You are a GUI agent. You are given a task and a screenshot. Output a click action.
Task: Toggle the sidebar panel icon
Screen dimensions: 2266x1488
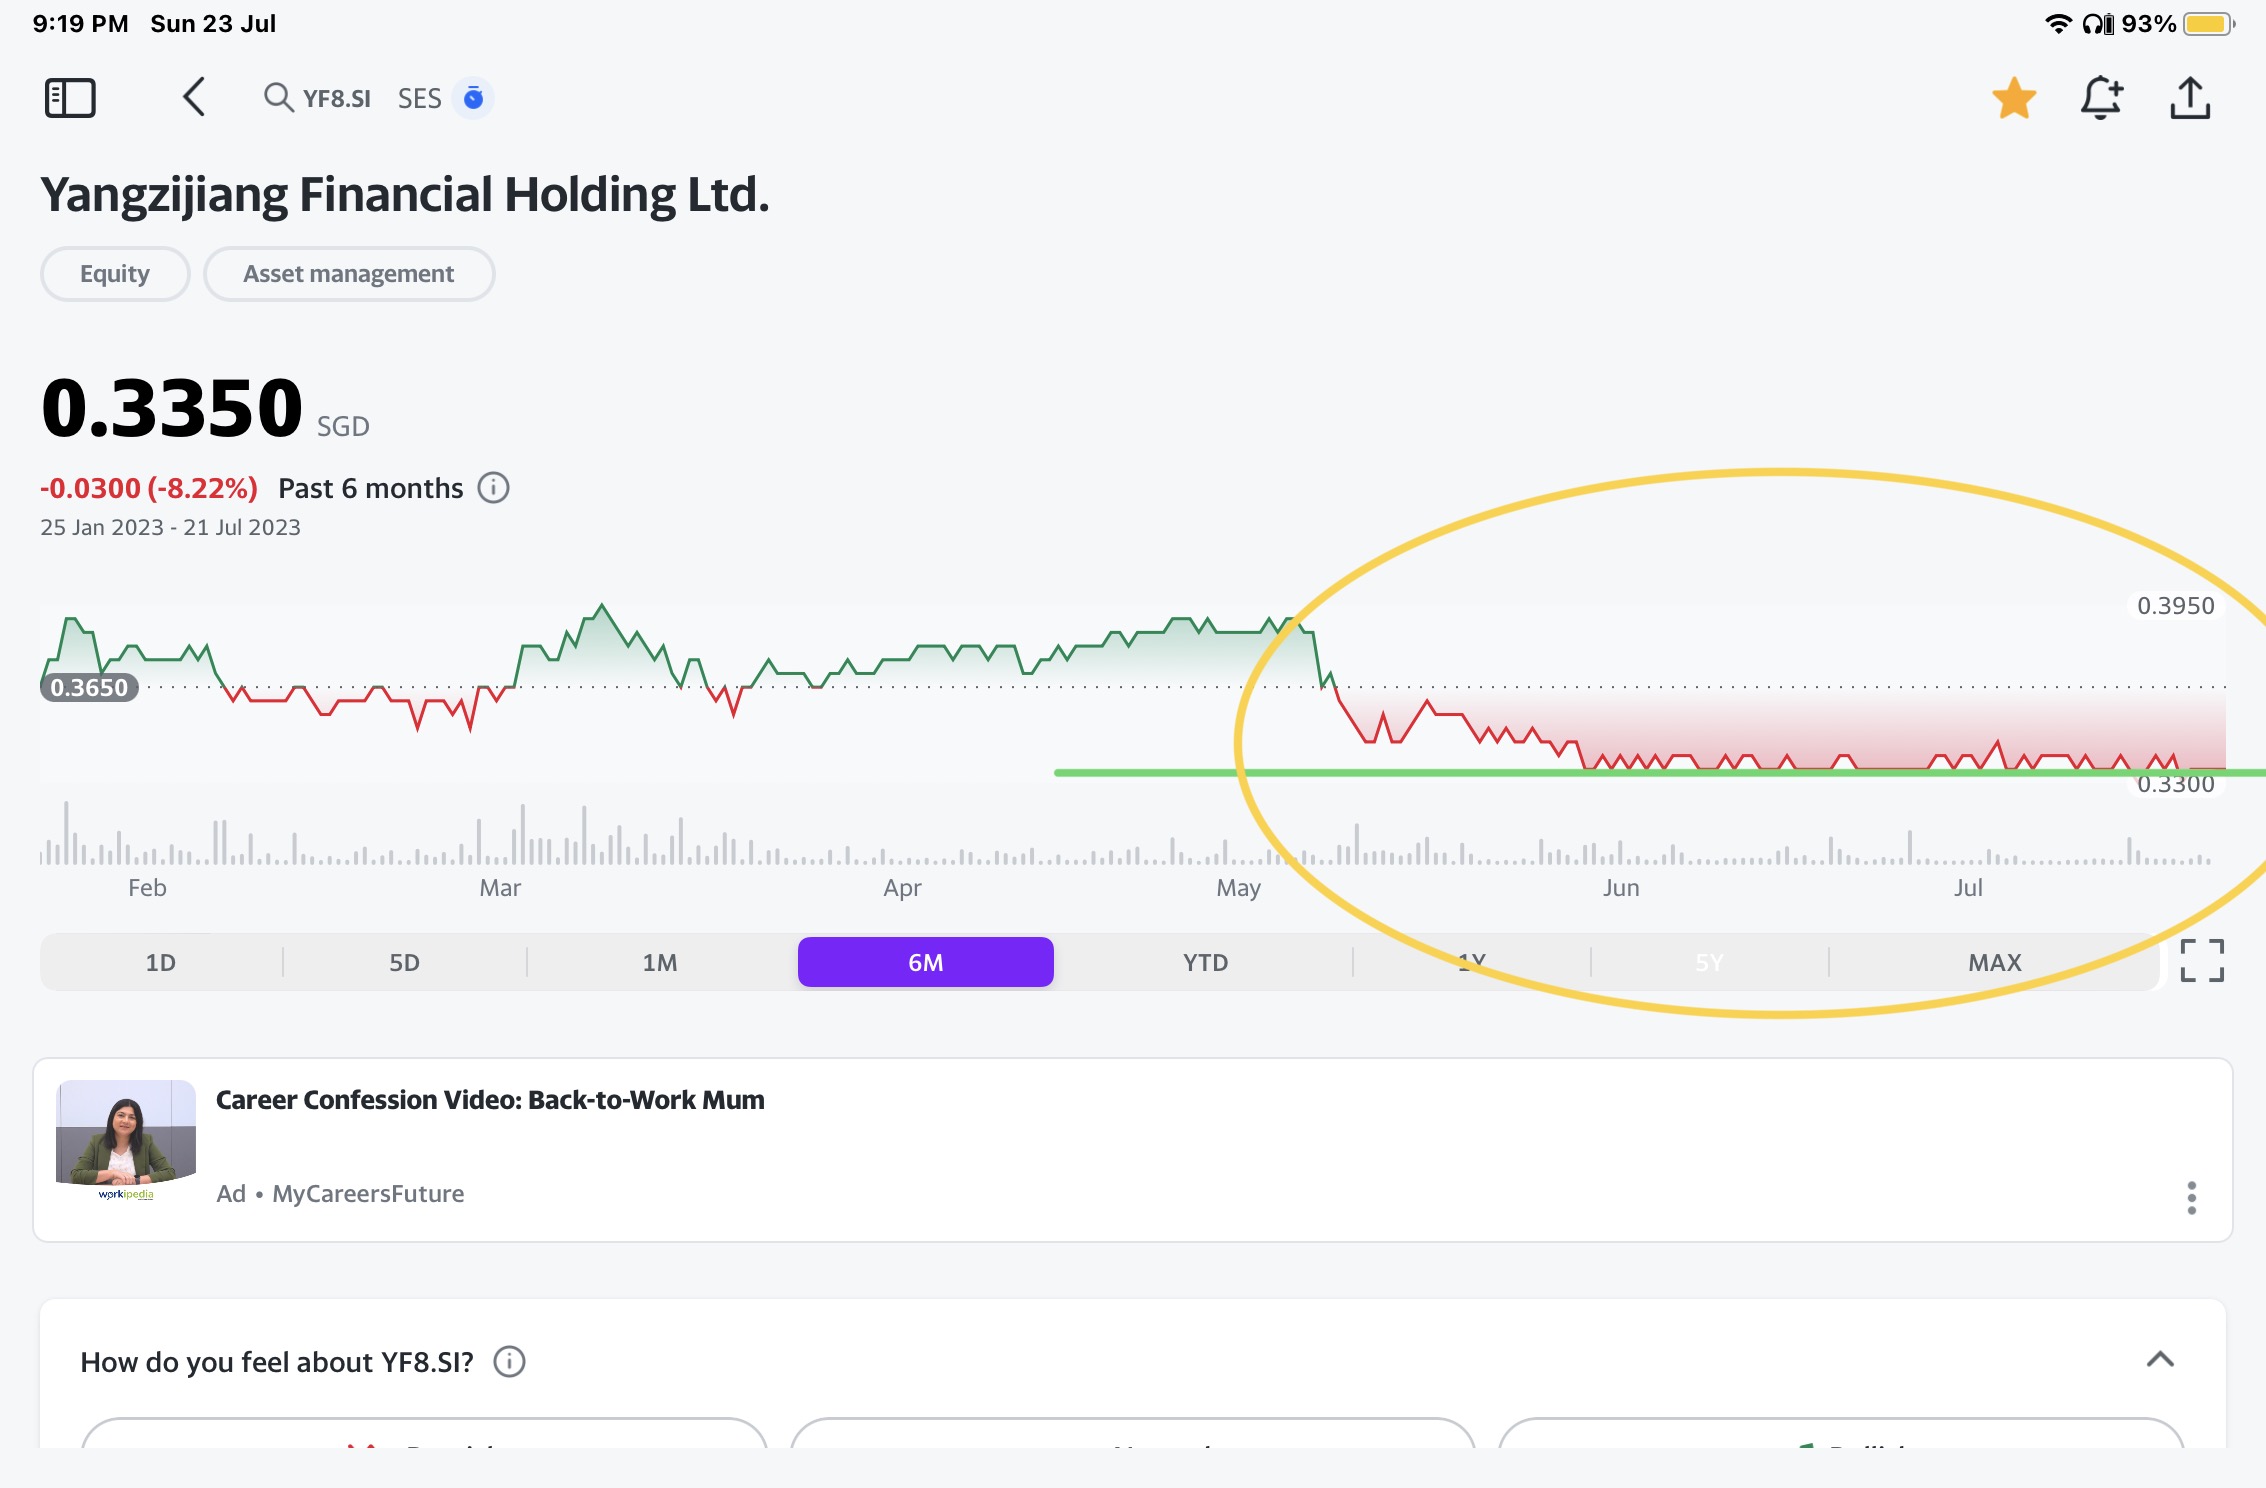pos(70,98)
